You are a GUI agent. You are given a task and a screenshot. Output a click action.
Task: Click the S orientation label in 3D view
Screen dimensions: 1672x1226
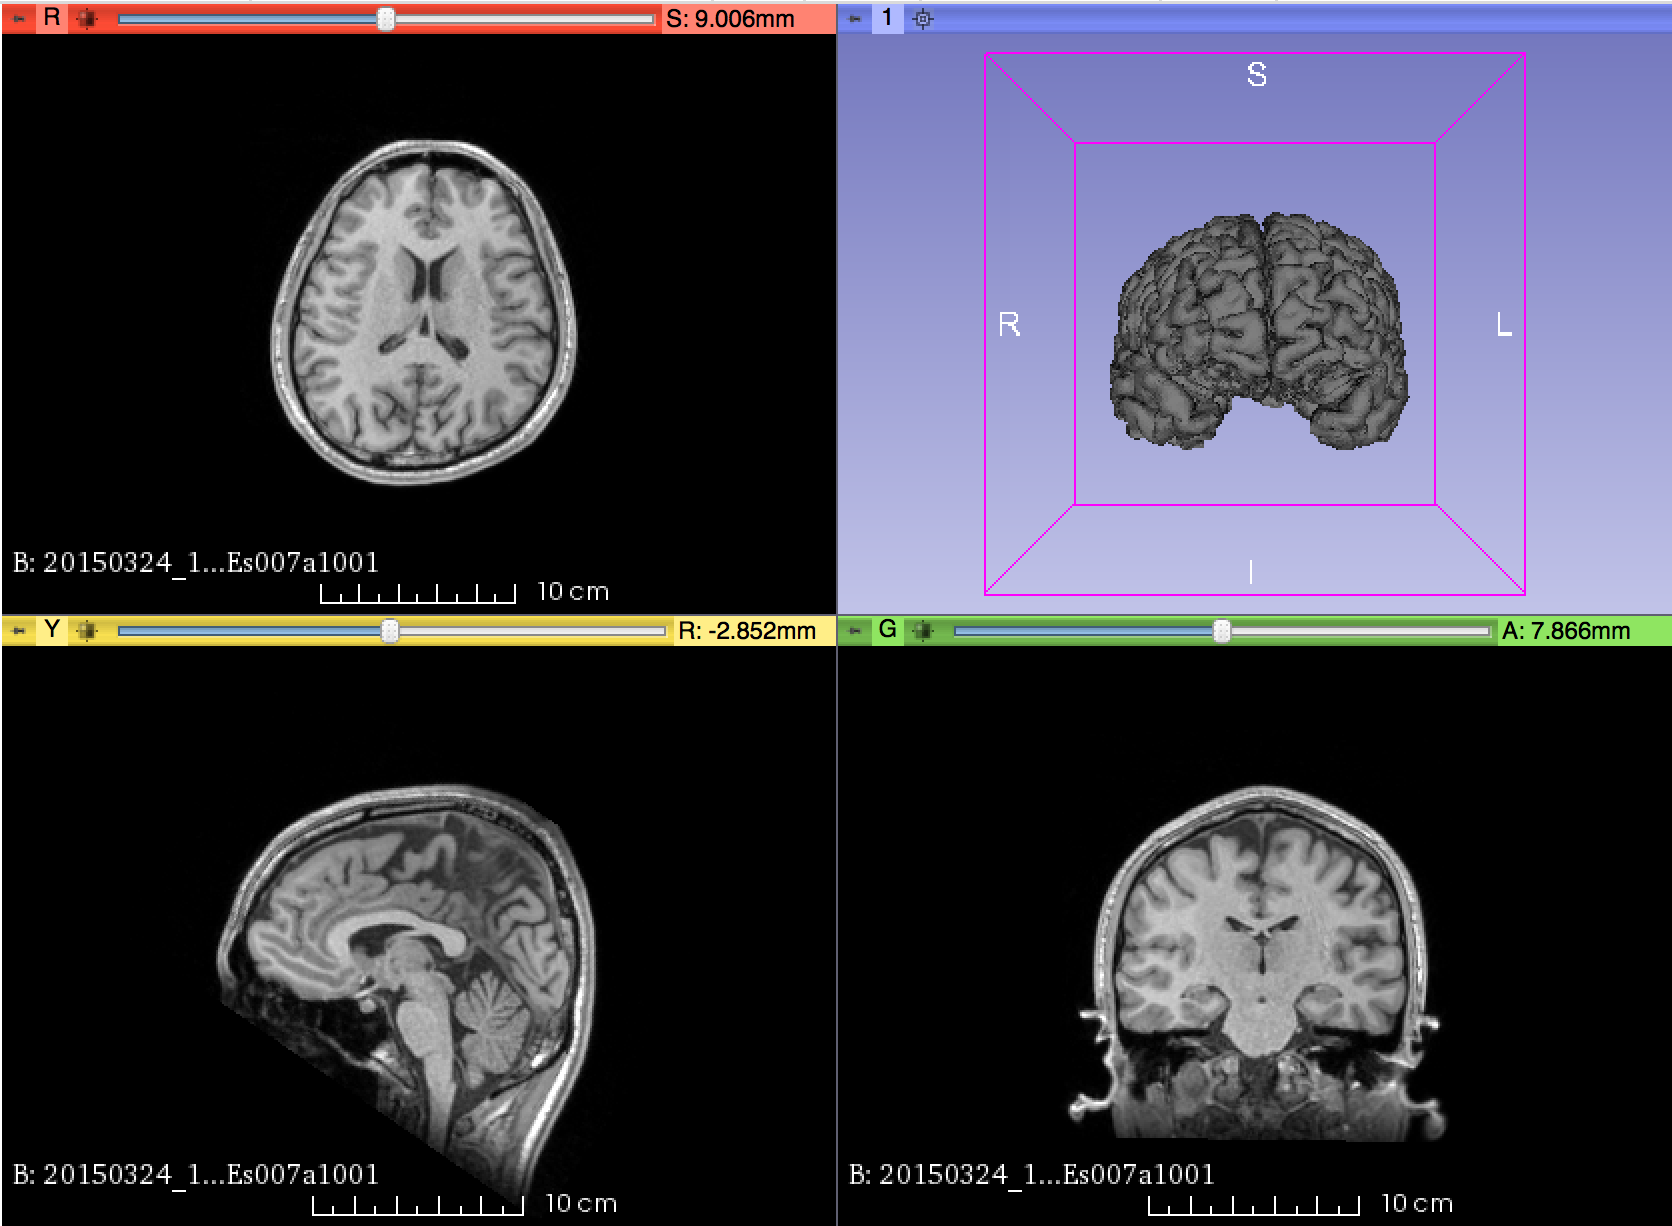tap(1257, 75)
